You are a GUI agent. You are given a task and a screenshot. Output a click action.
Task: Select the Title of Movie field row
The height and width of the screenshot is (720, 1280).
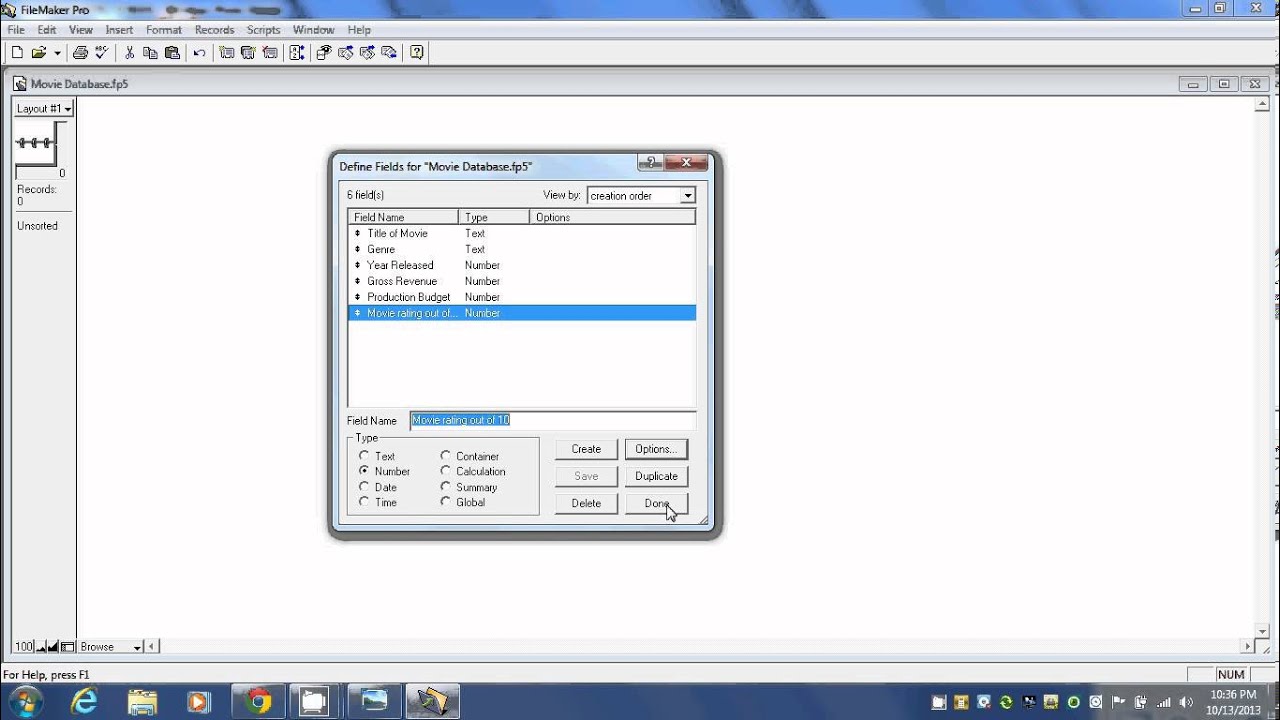521,233
